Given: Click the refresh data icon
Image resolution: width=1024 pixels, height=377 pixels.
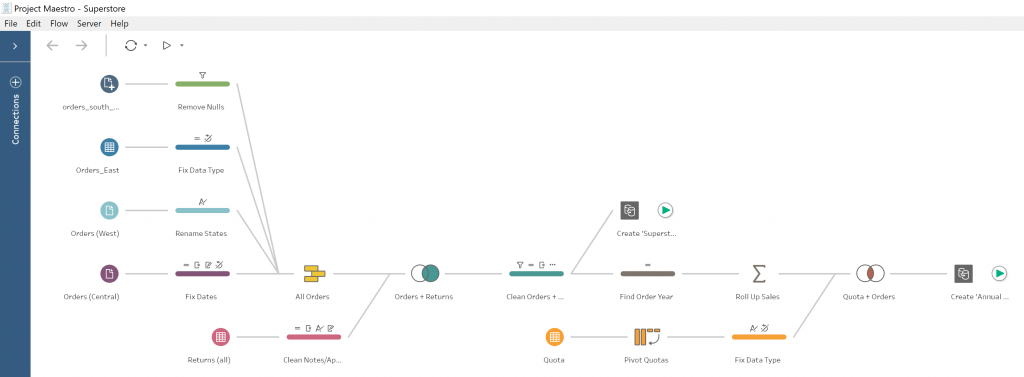Looking at the screenshot, I should (x=131, y=45).
